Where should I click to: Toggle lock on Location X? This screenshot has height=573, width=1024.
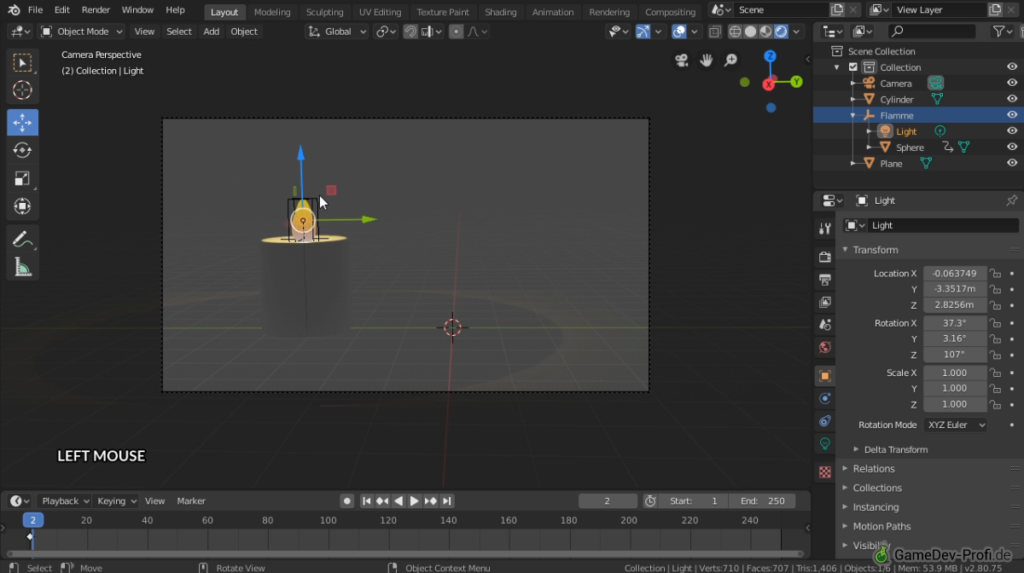995,273
